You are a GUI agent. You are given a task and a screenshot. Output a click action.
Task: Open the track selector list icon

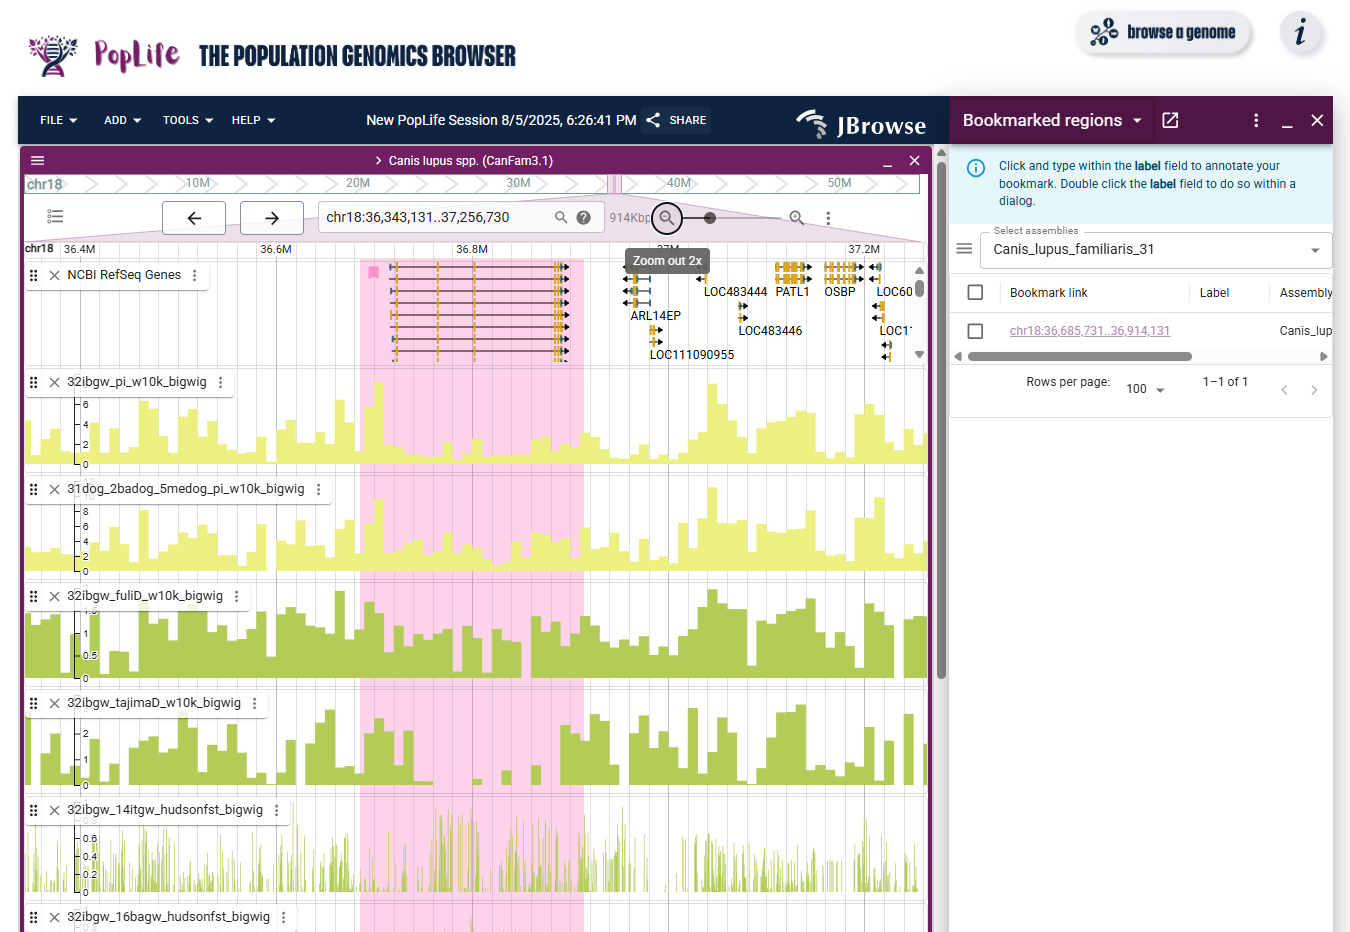point(56,217)
